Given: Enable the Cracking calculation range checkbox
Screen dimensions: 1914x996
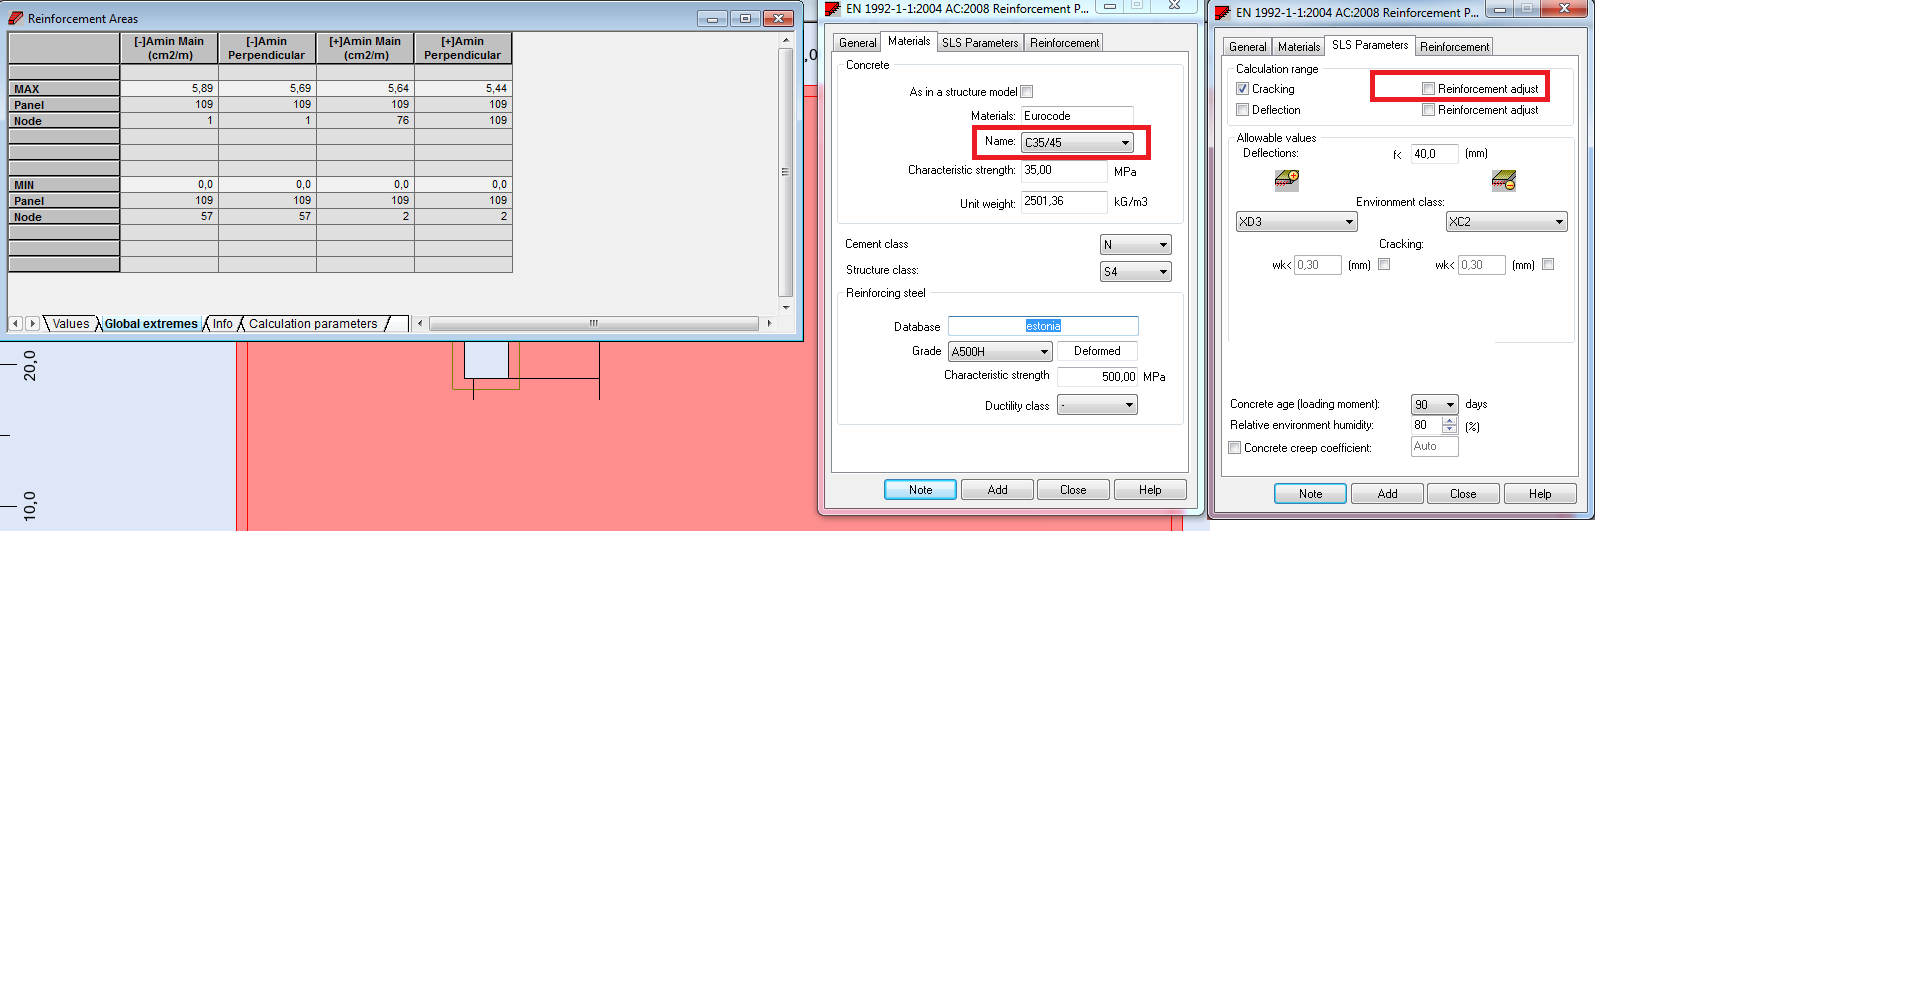Looking at the screenshot, I should (1242, 89).
